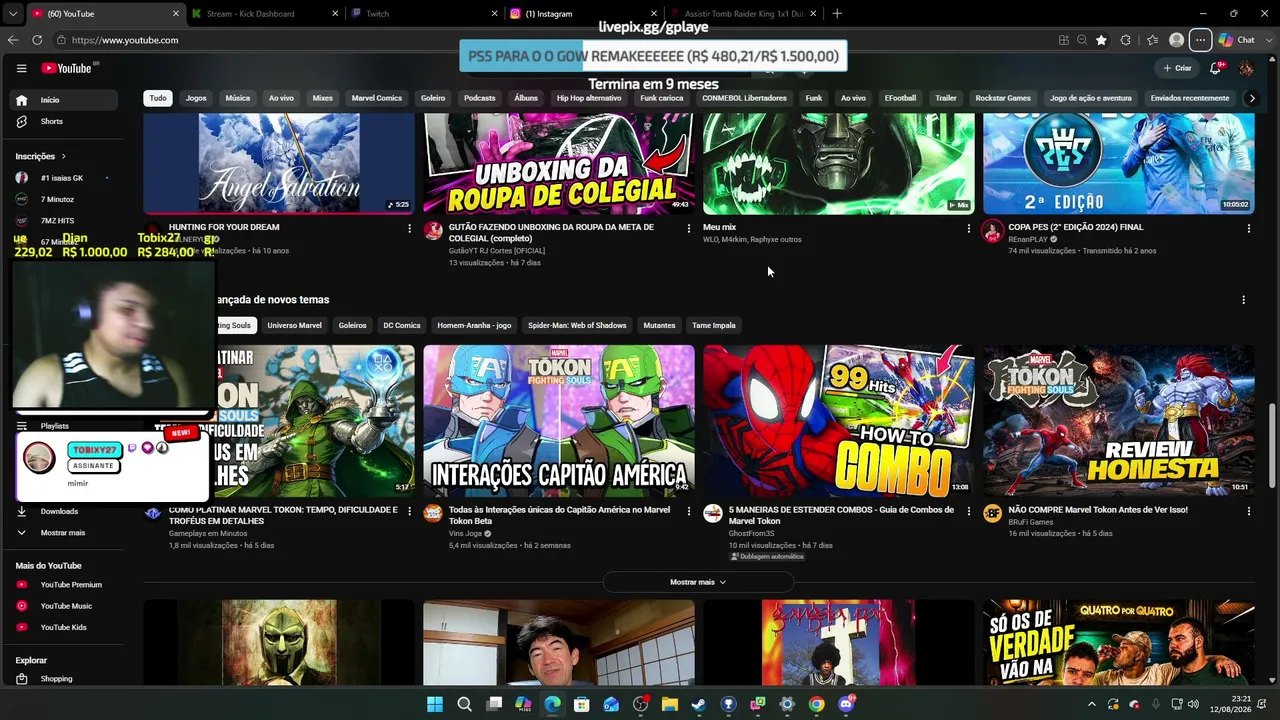1280x720 pixels.
Task: Click the Criar create button
Action: 1177,68
